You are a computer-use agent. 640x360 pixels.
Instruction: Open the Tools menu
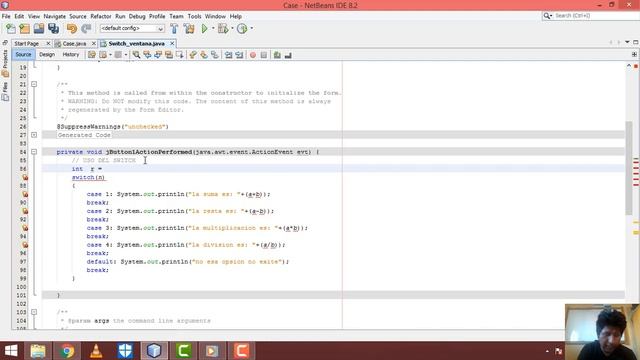click(x=194, y=16)
